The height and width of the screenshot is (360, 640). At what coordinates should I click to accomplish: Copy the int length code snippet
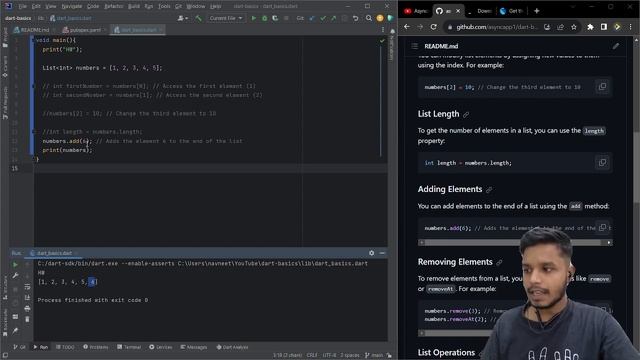(x=602, y=162)
